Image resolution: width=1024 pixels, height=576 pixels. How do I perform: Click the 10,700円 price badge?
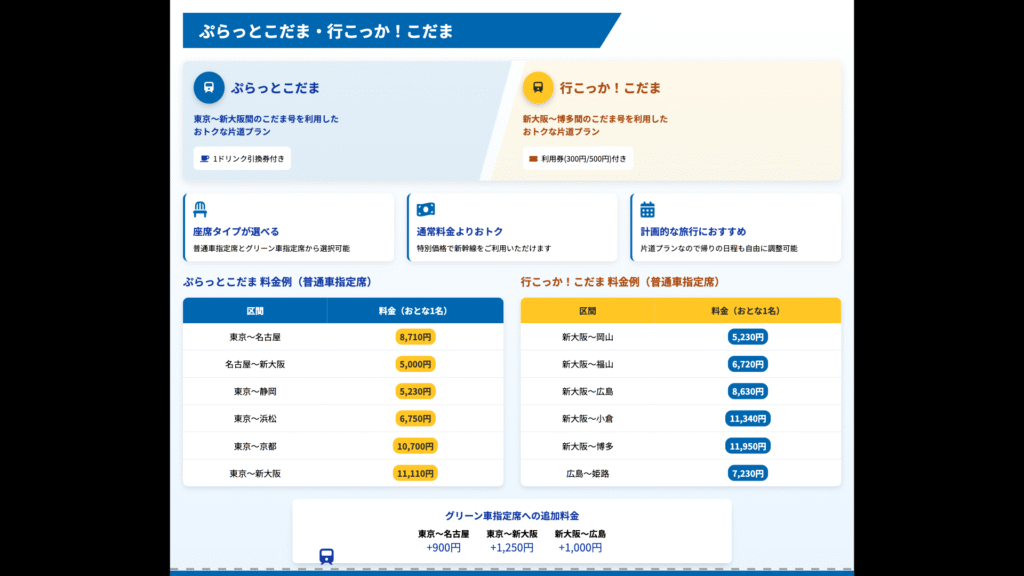click(x=415, y=446)
